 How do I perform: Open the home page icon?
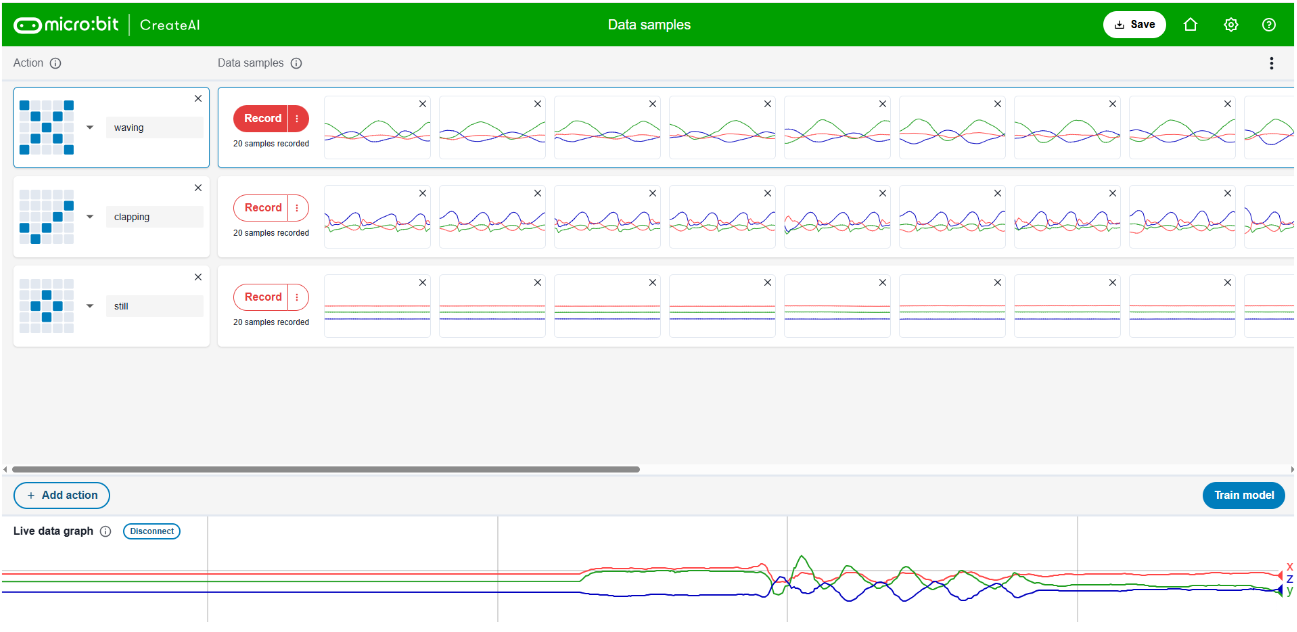pos(1190,25)
